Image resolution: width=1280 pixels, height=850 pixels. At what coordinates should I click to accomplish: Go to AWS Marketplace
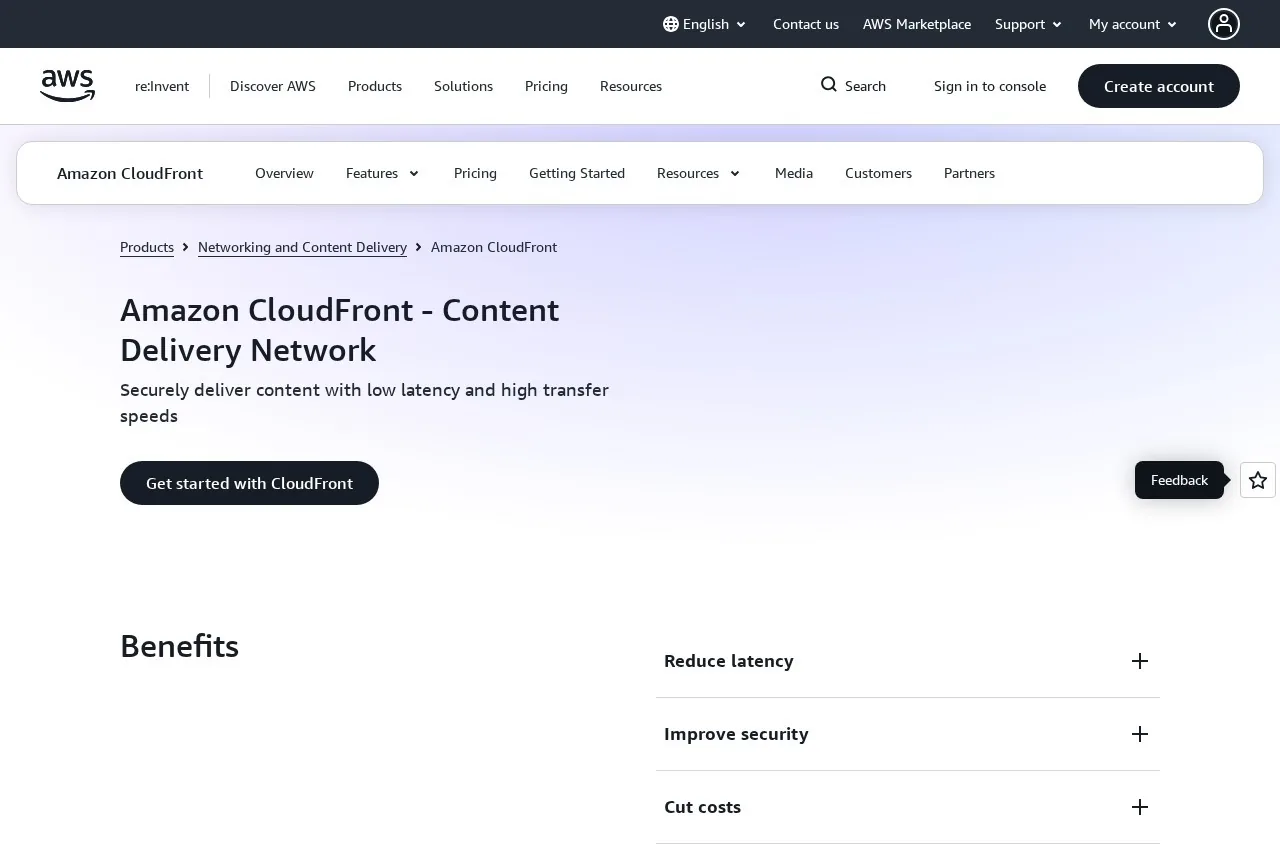(917, 24)
